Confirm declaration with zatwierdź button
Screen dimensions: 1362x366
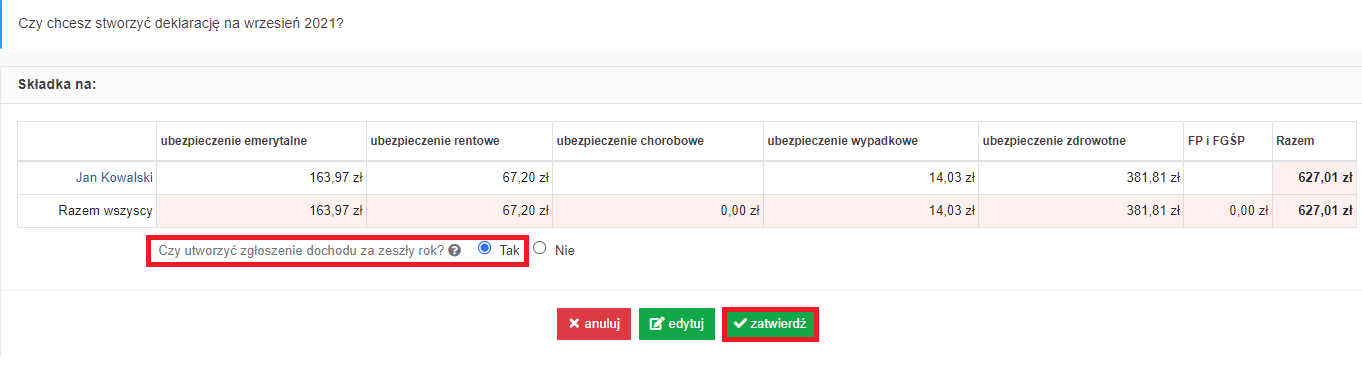770,324
